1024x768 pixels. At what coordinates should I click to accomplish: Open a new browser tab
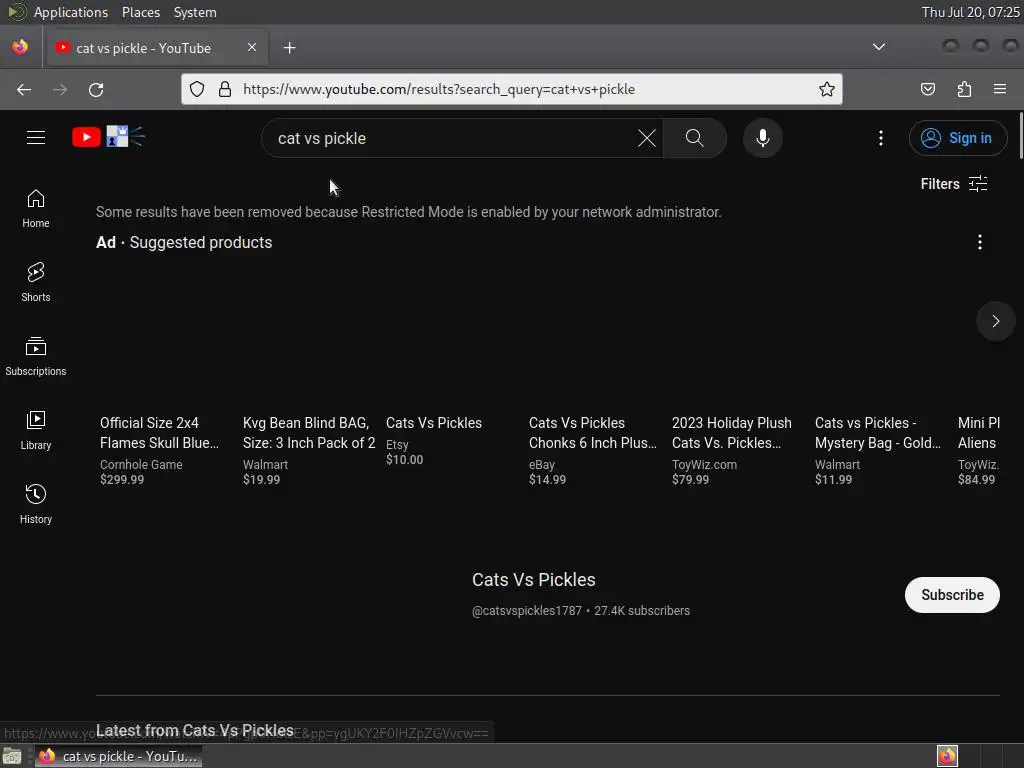coord(289,48)
